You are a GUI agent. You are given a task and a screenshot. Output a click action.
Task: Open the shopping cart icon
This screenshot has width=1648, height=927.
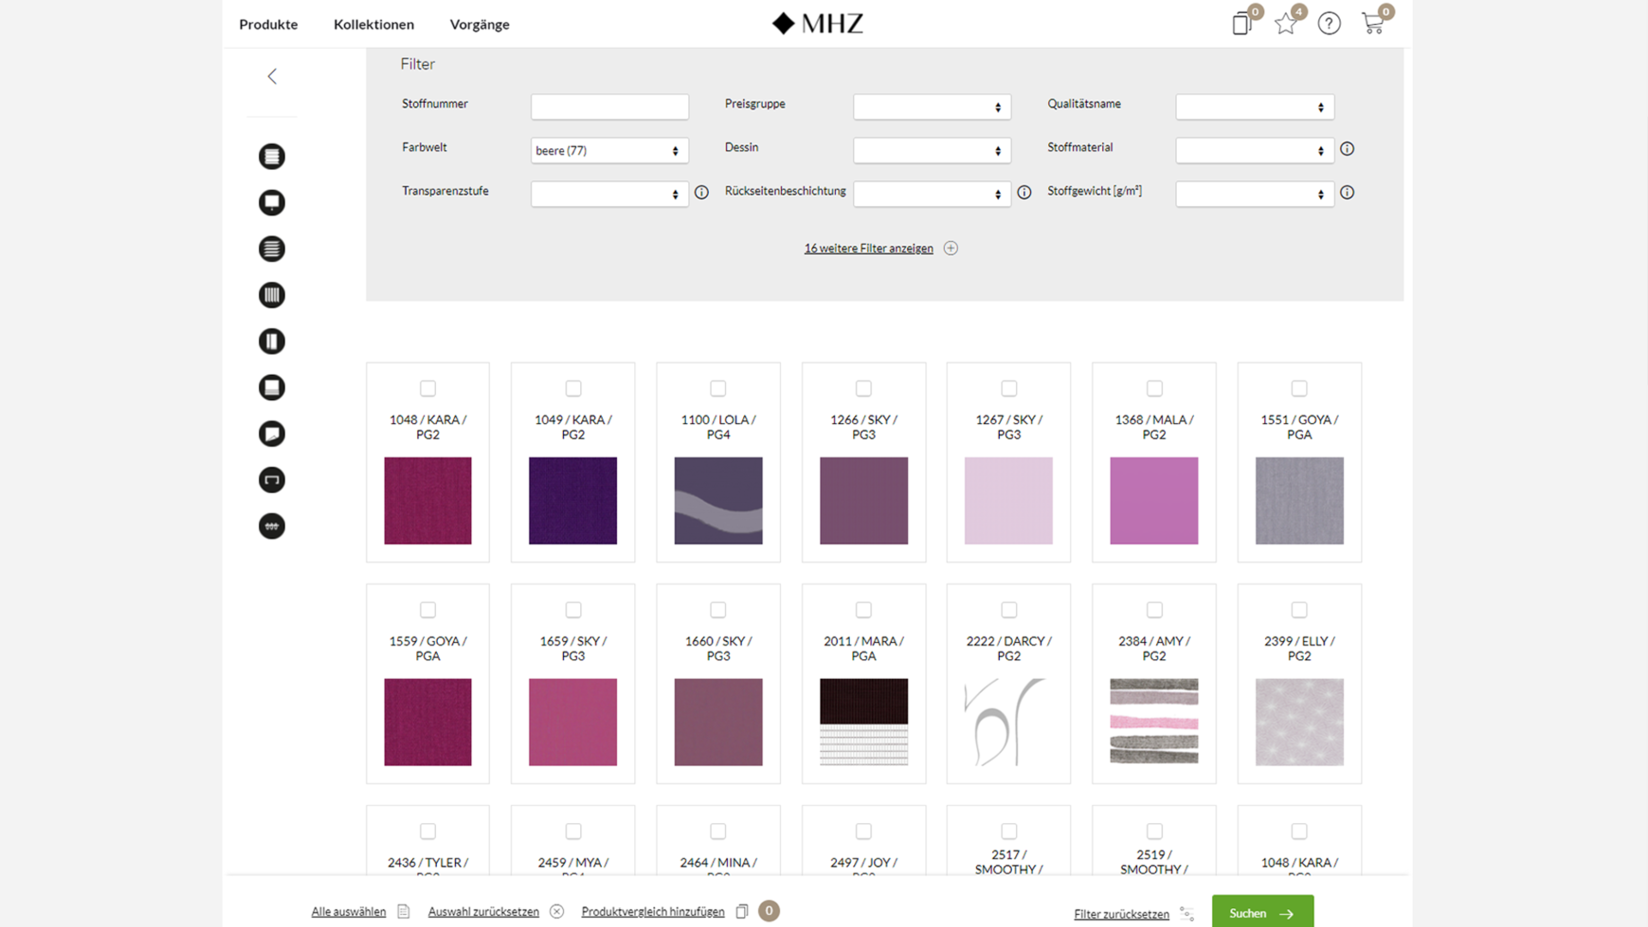1373,24
